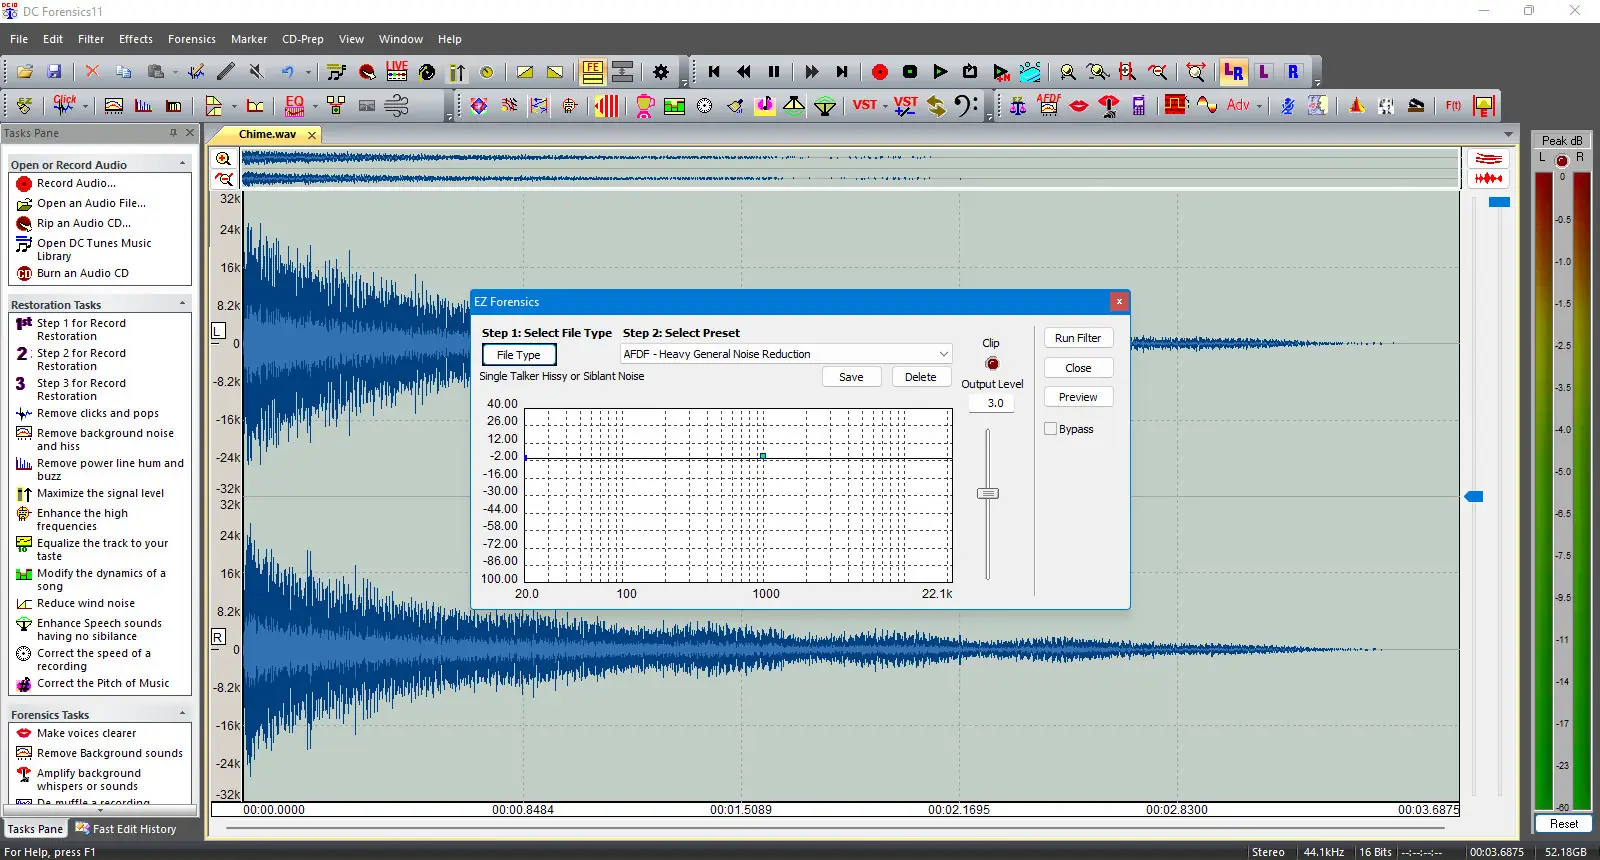Toggle the R channel marker on waveform
1600x860 pixels.
click(219, 637)
